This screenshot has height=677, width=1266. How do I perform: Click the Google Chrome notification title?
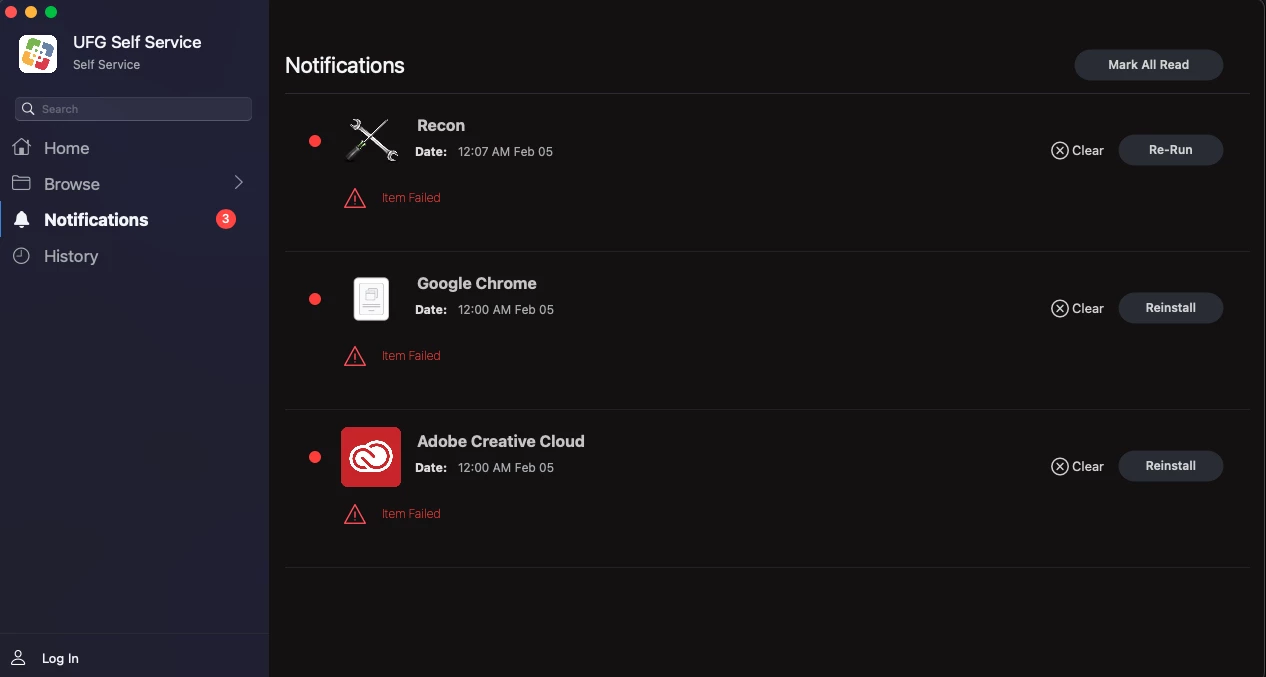477,284
